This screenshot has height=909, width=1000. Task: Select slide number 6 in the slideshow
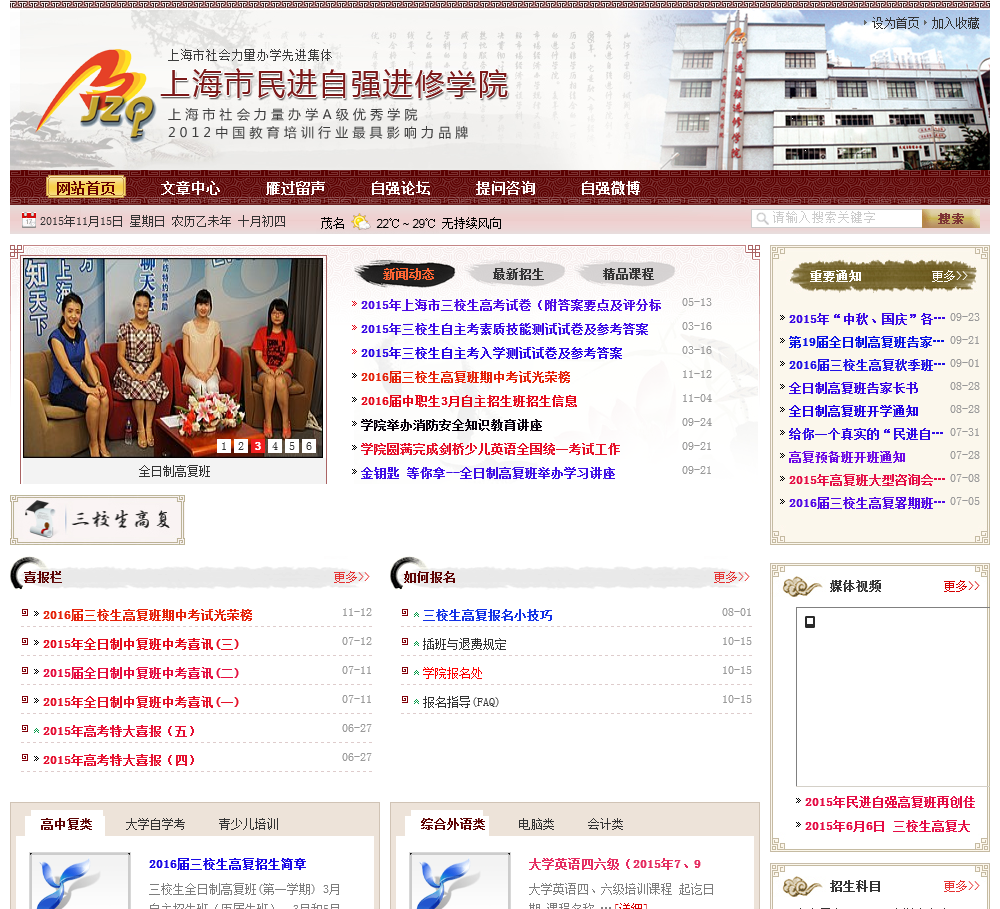point(309,446)
